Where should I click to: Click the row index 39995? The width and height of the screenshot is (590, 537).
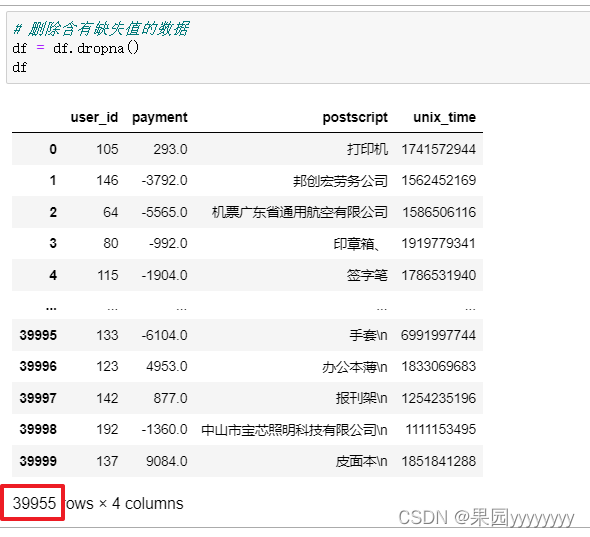coord(38,335)
